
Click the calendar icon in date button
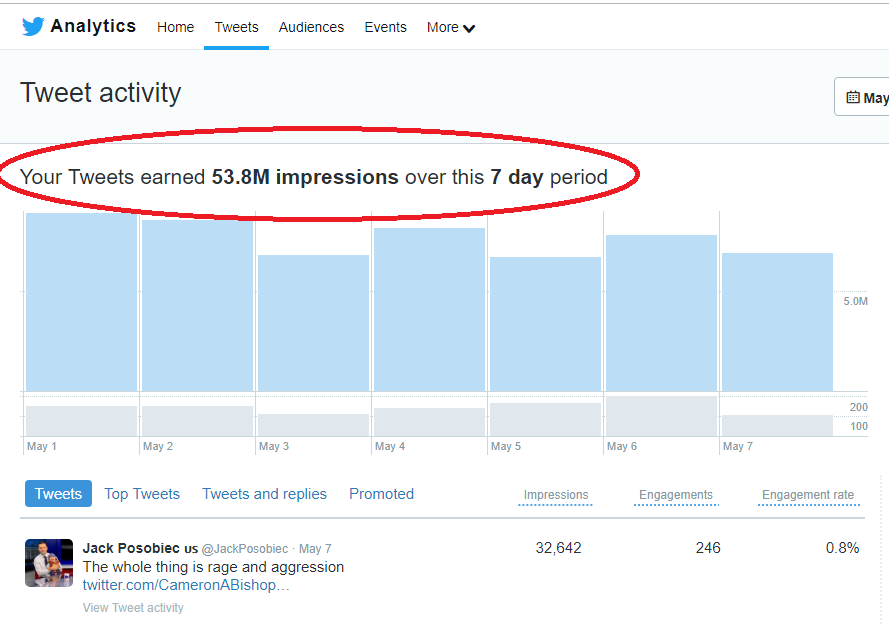point(853,97)
